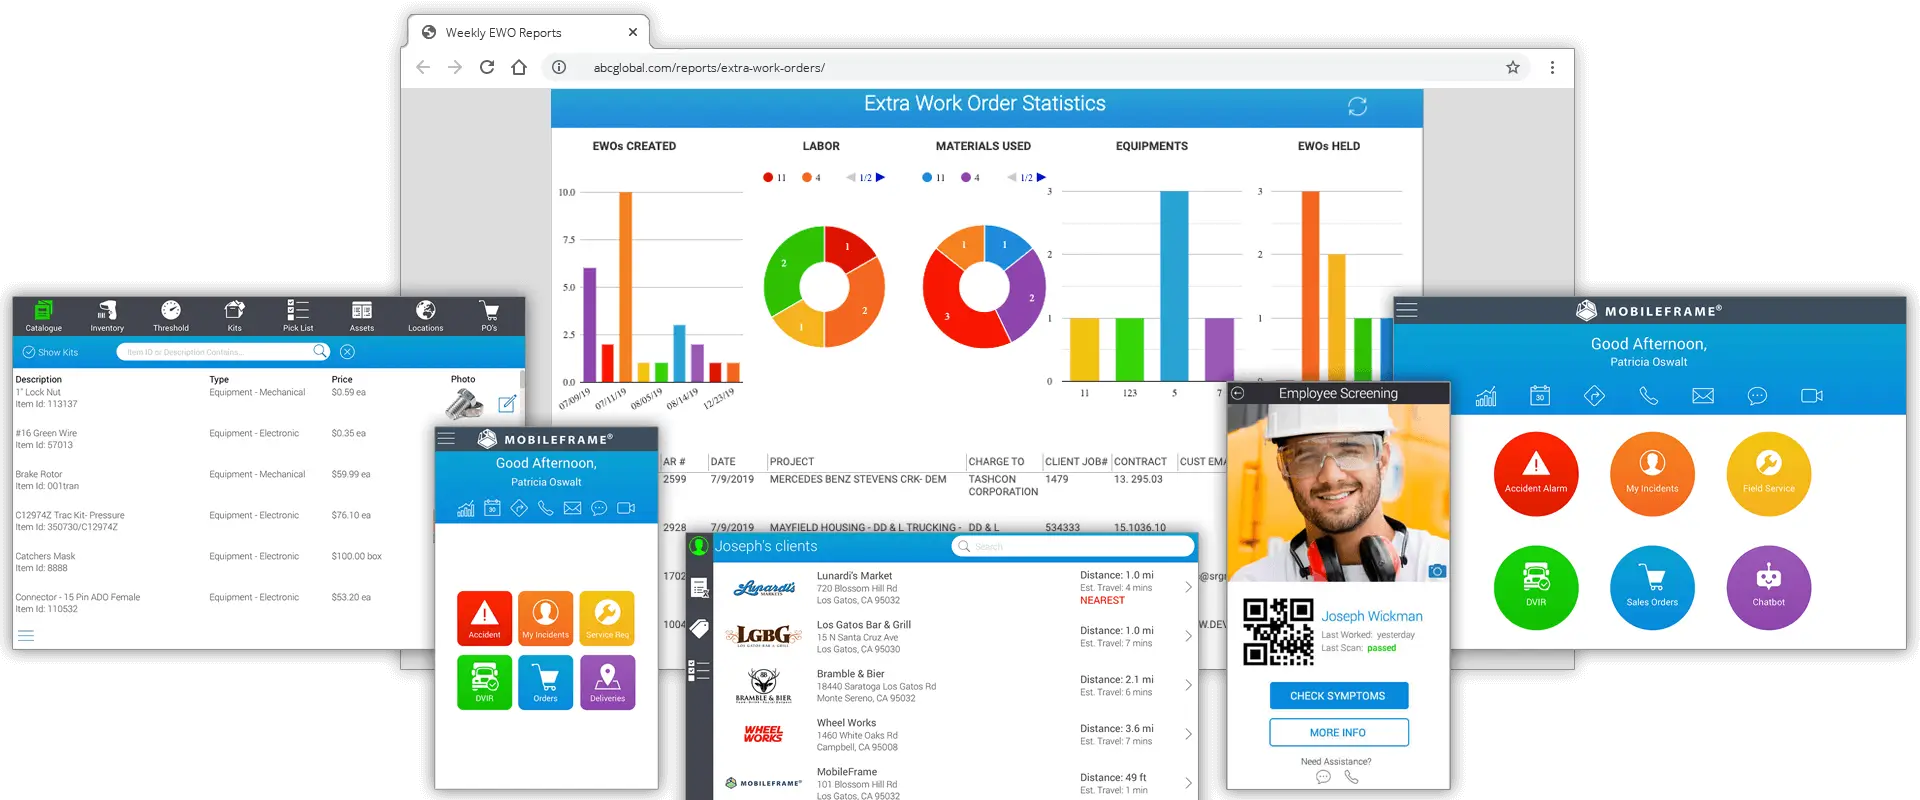Edit the 1" Lock Nut item
1920x800 pixels.
coord(507,404)
